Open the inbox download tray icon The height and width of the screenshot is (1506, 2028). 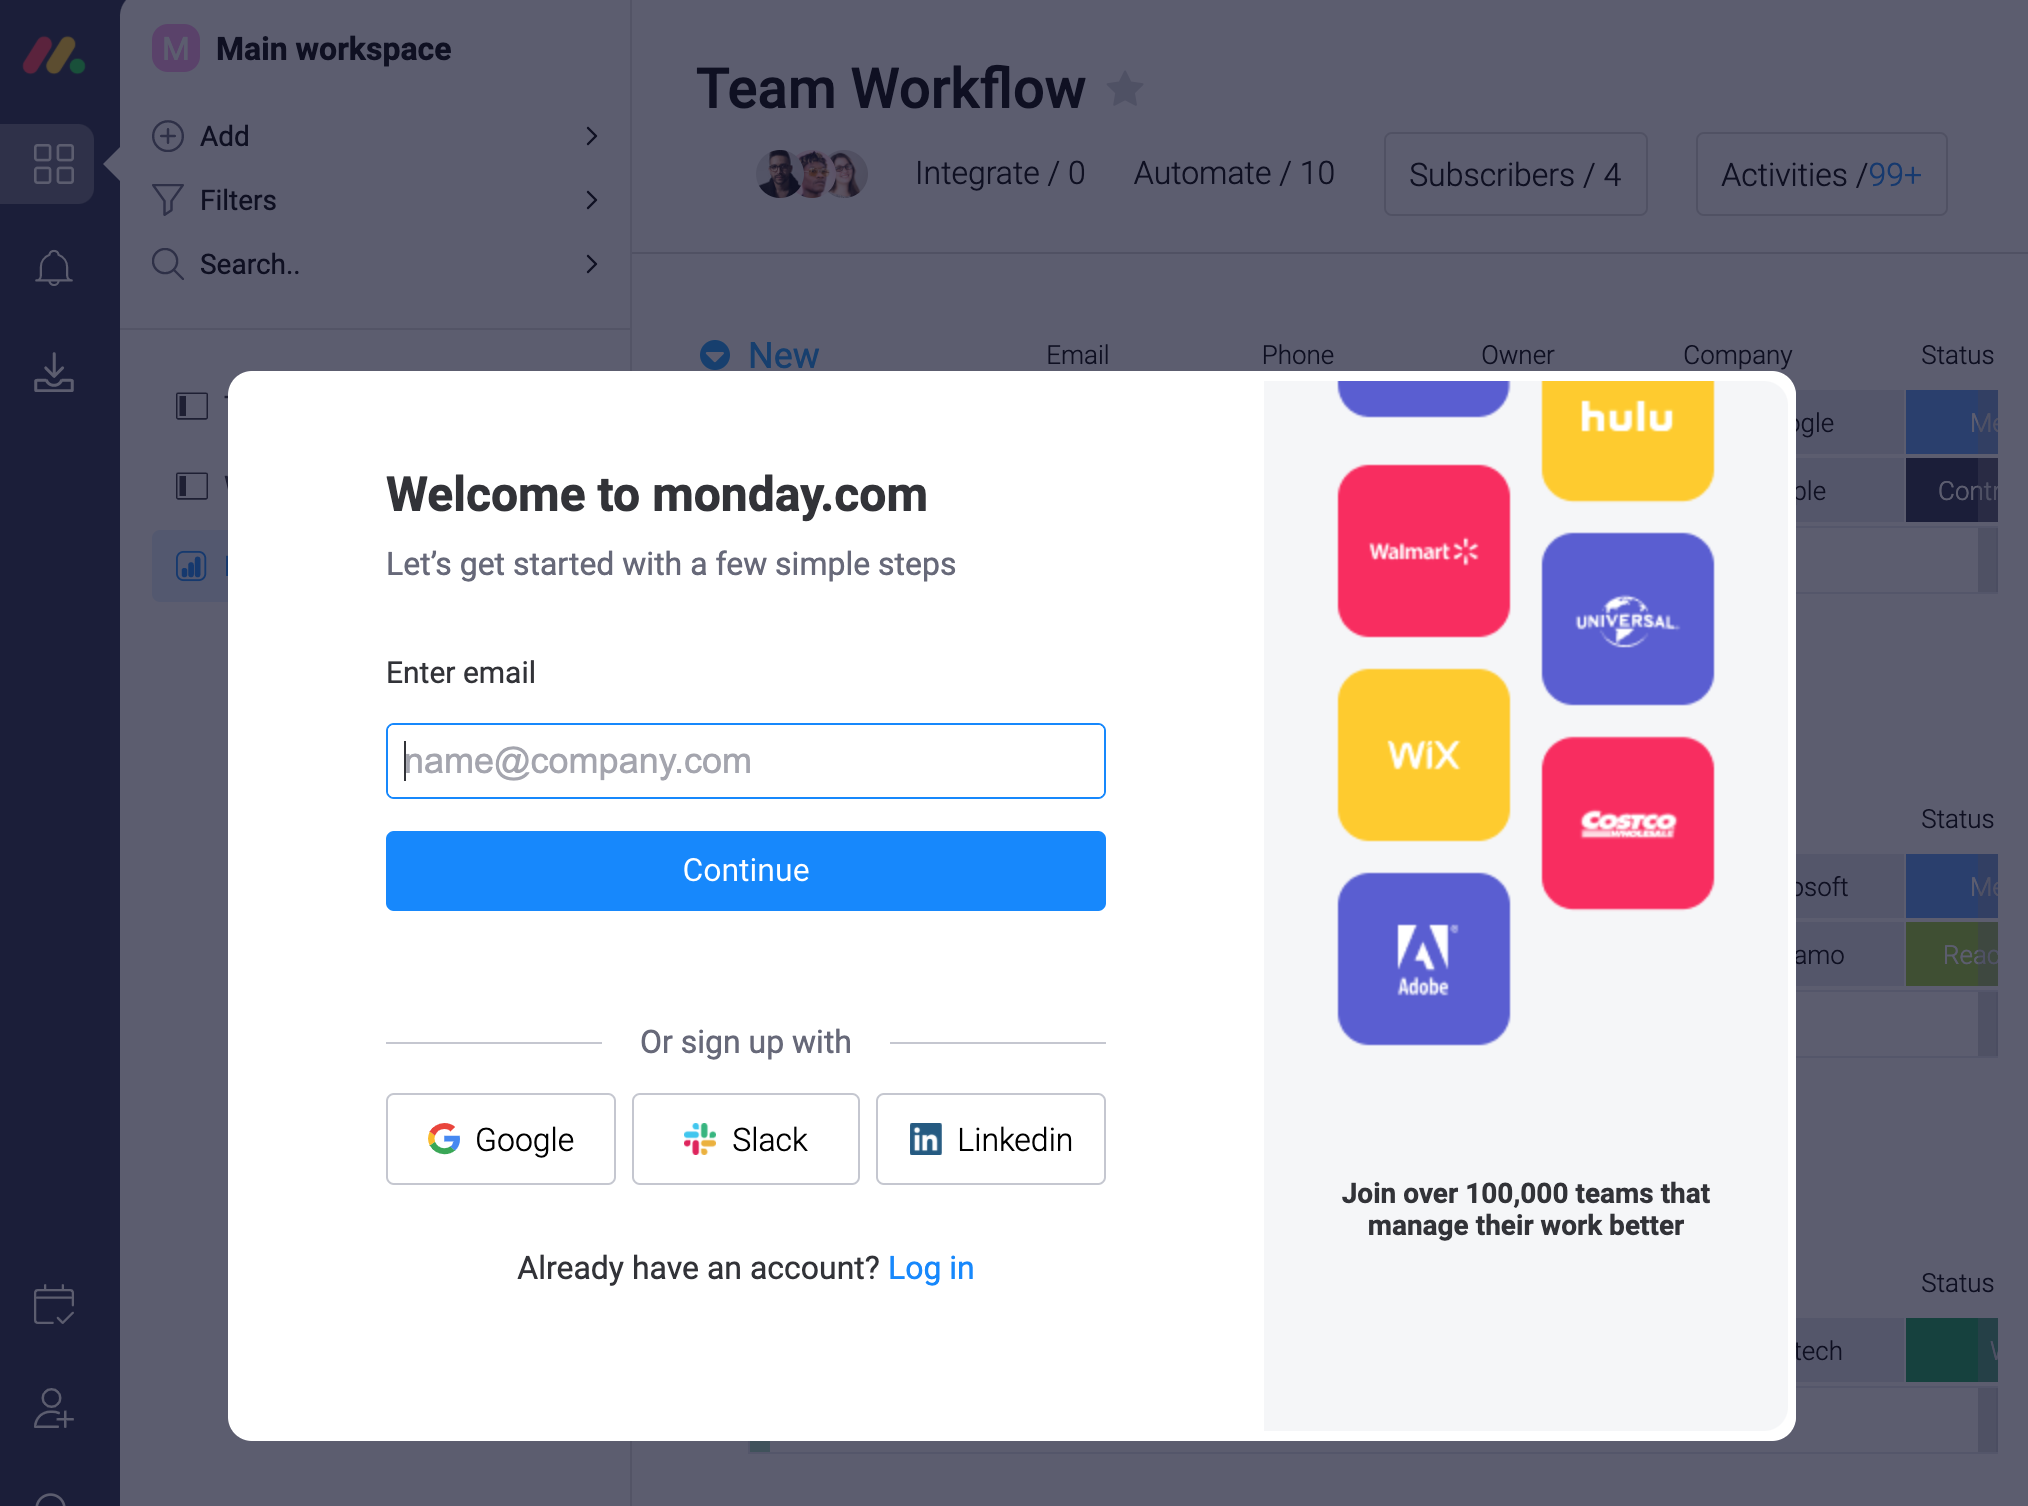tap(54, 372)
